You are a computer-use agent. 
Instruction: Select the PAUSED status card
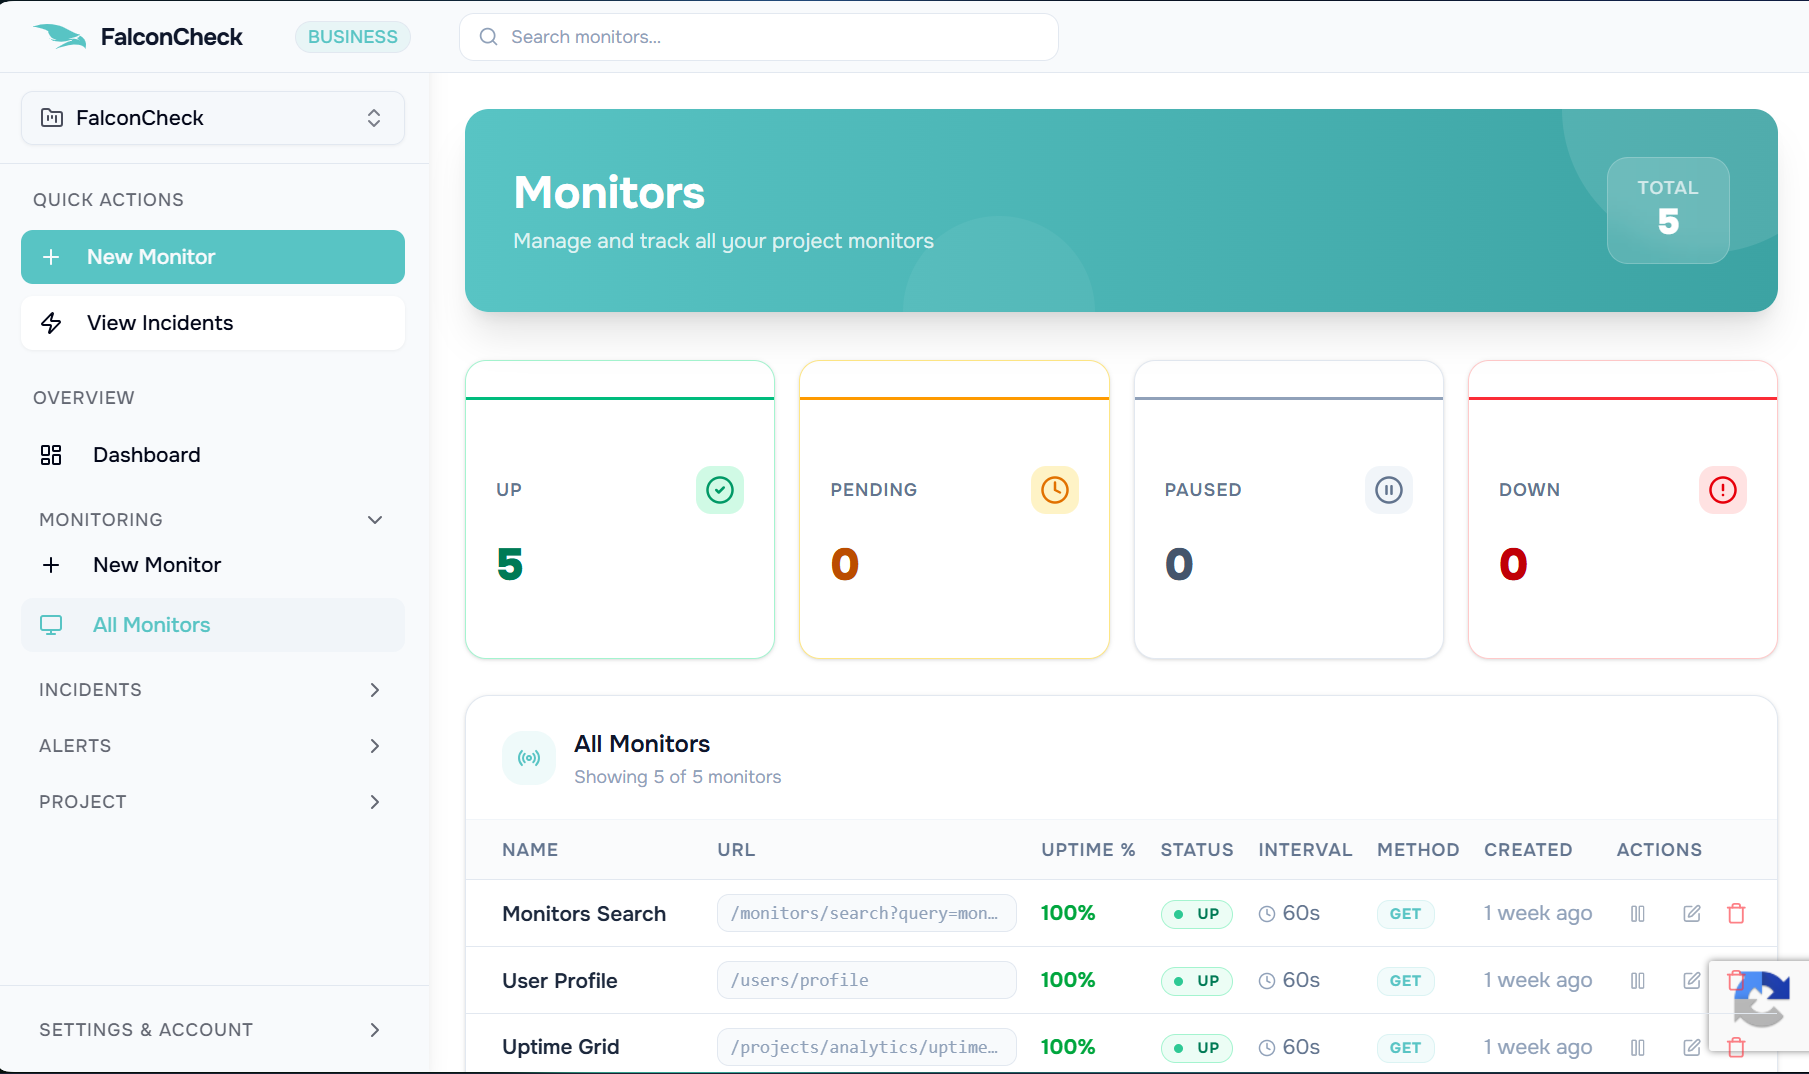click(x=1289, y=510)
